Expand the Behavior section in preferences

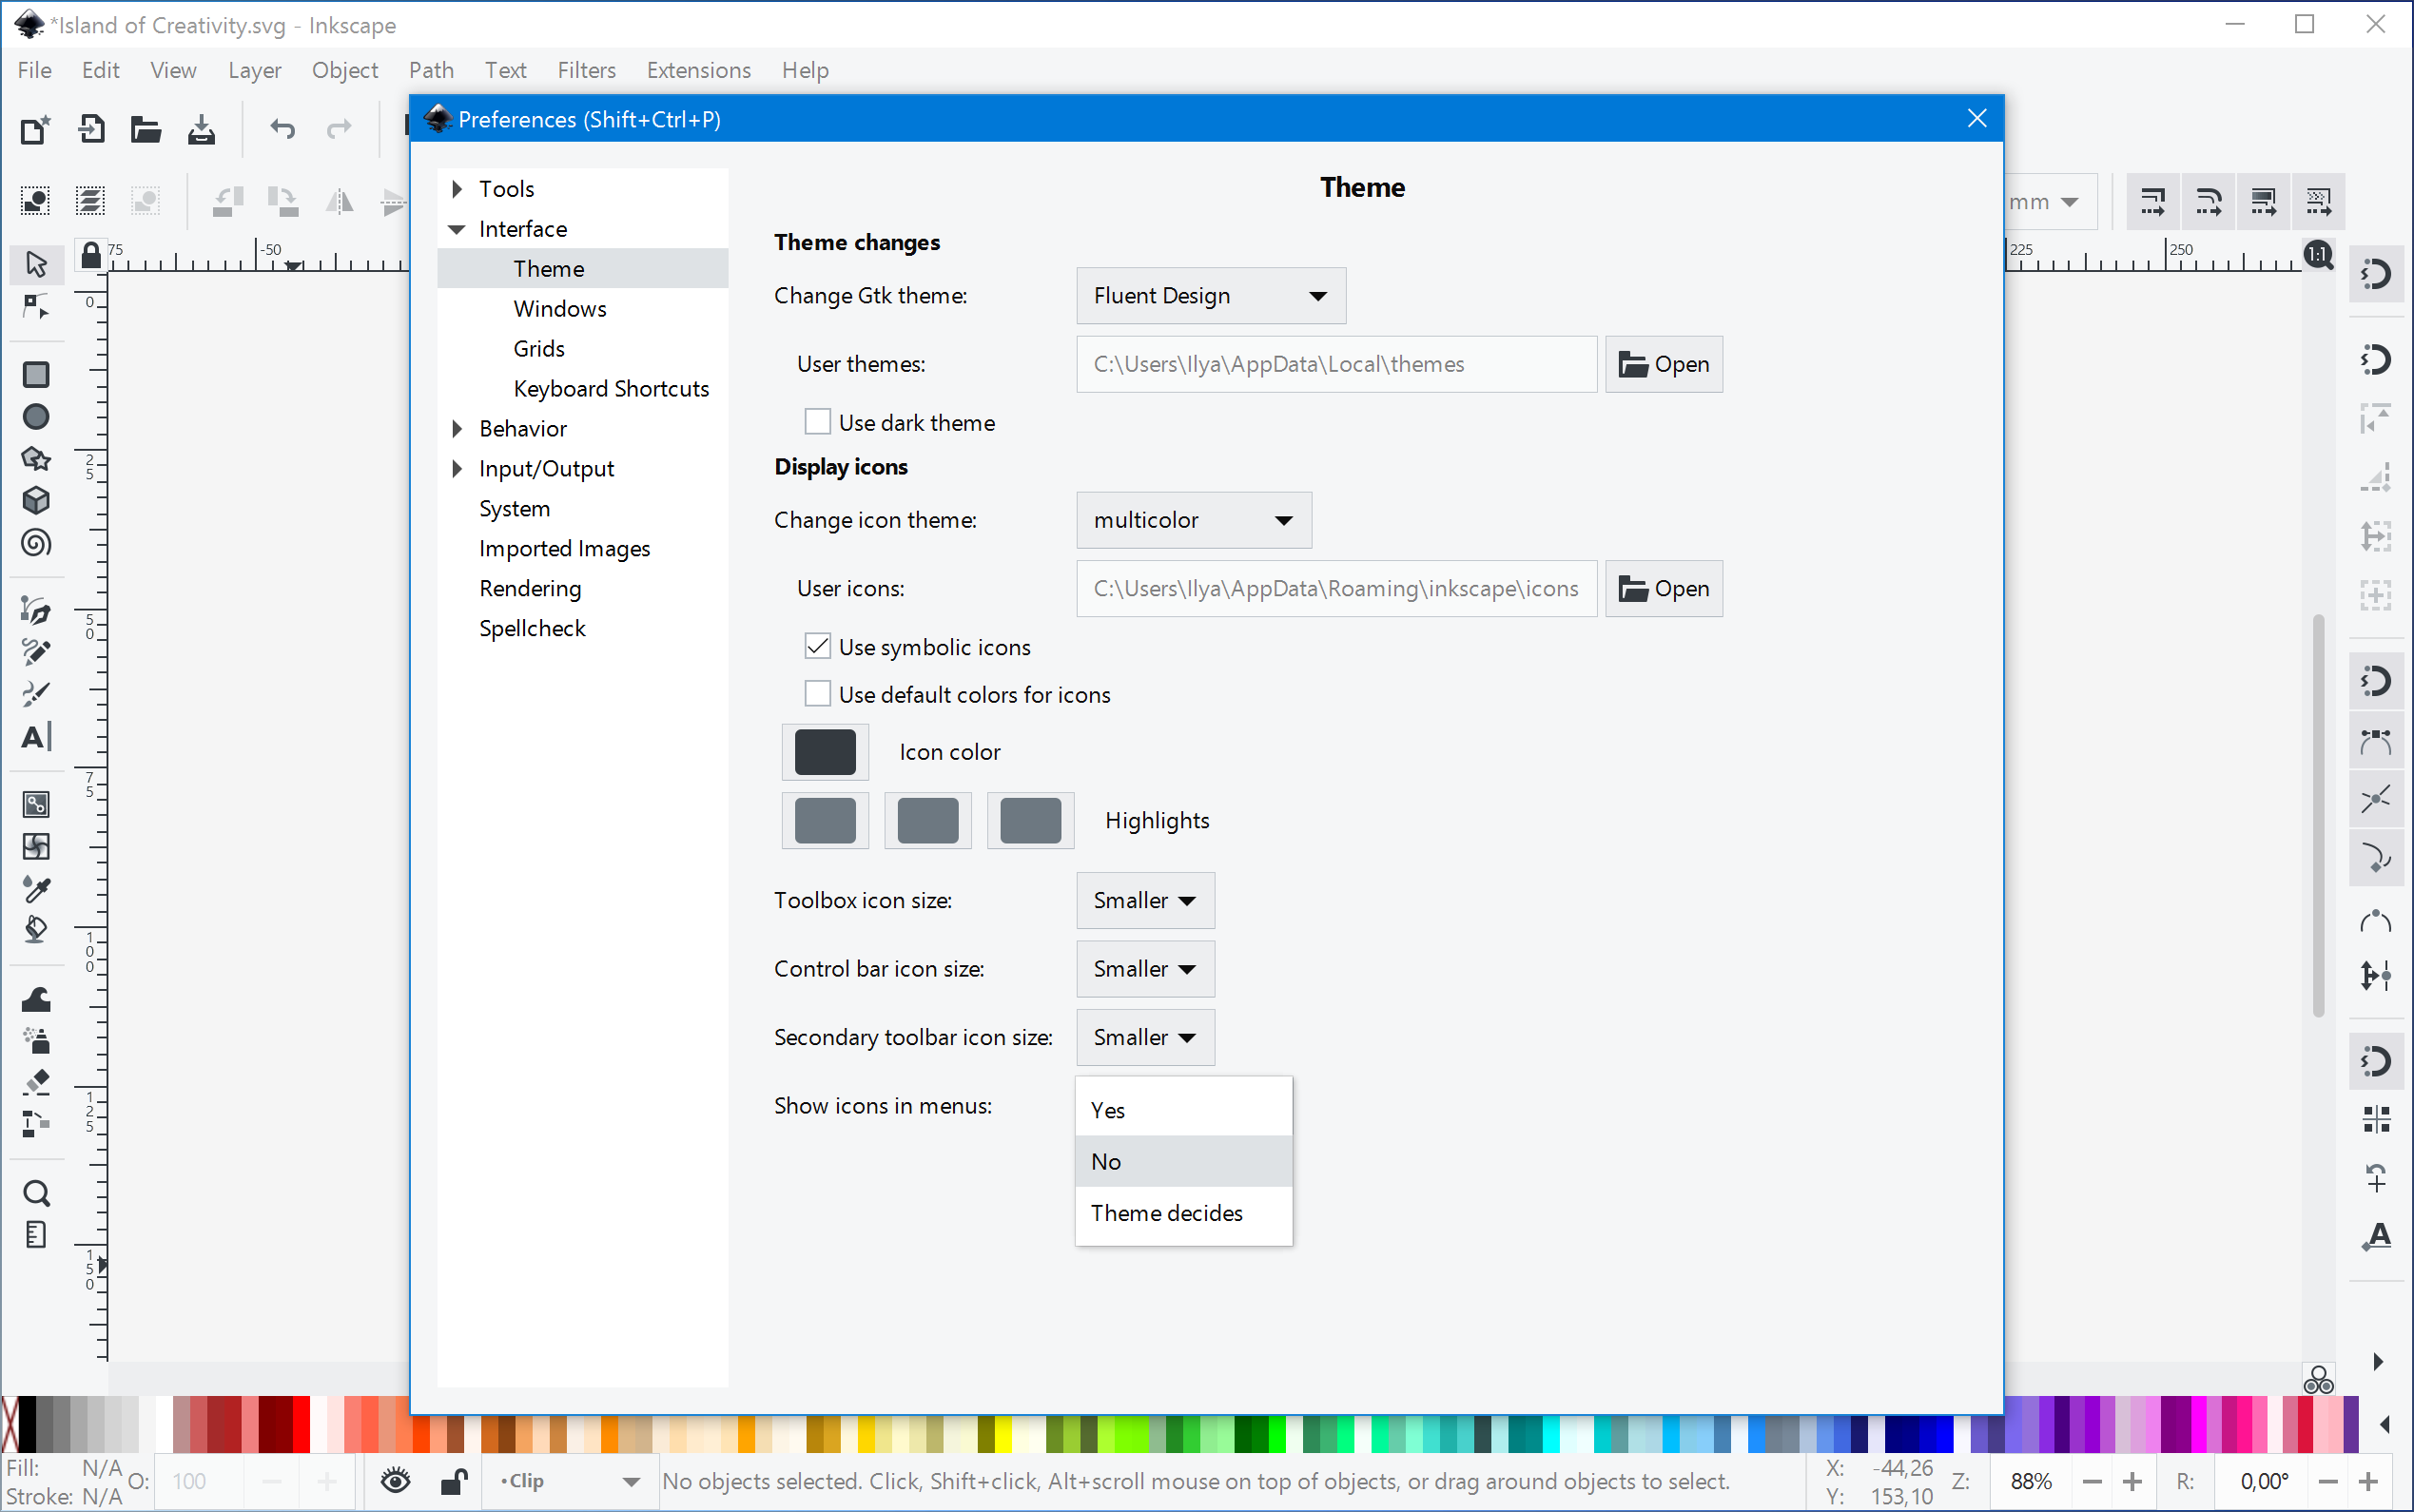[x=458, y=428]
